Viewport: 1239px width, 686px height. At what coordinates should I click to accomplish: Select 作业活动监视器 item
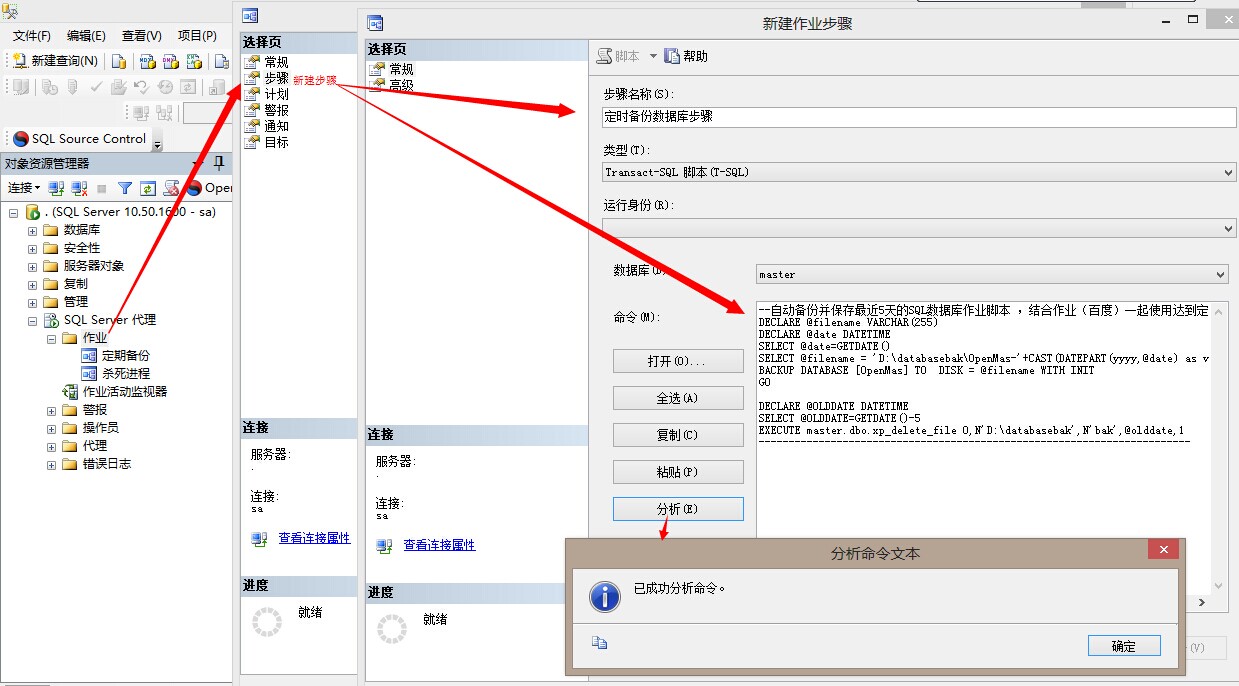click(125, 392)
